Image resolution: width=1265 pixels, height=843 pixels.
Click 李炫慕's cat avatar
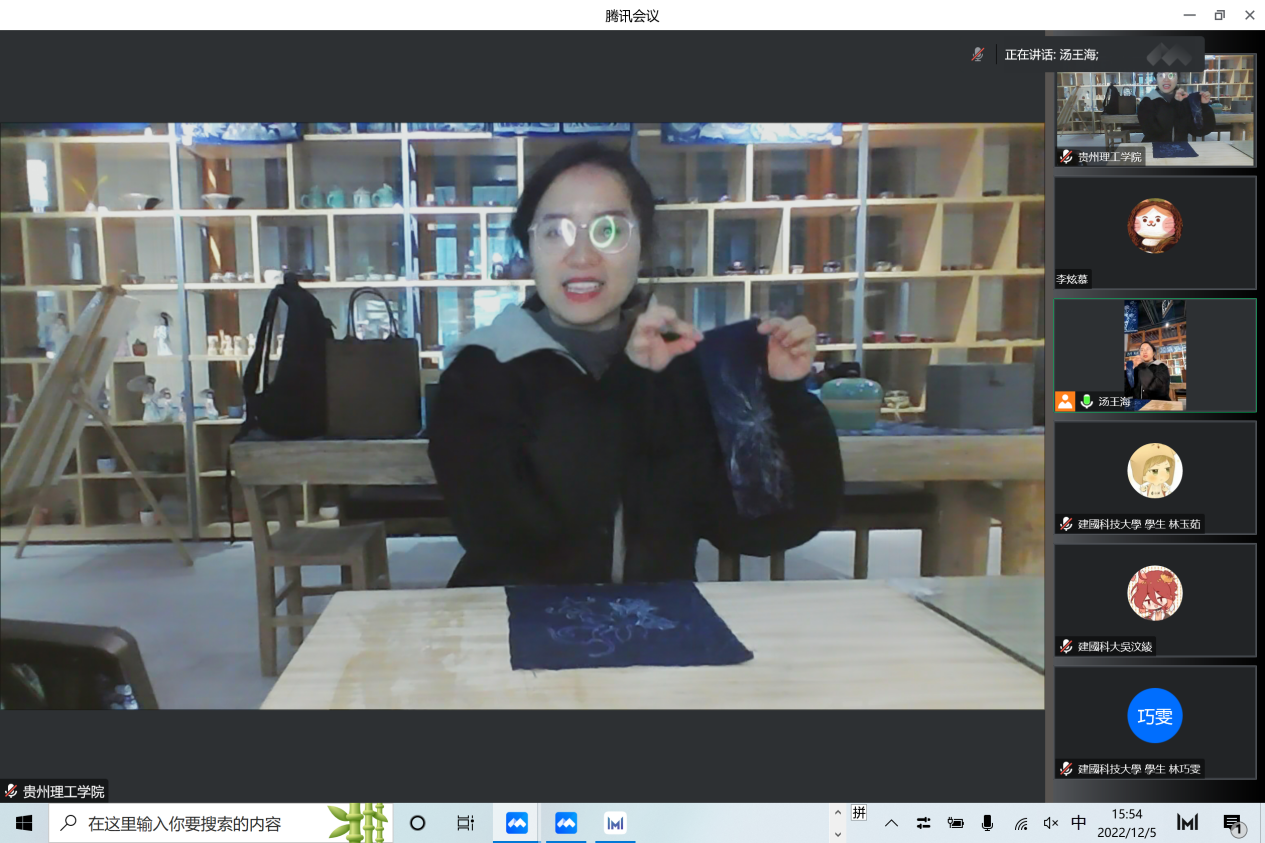[x=1155, y=226]
